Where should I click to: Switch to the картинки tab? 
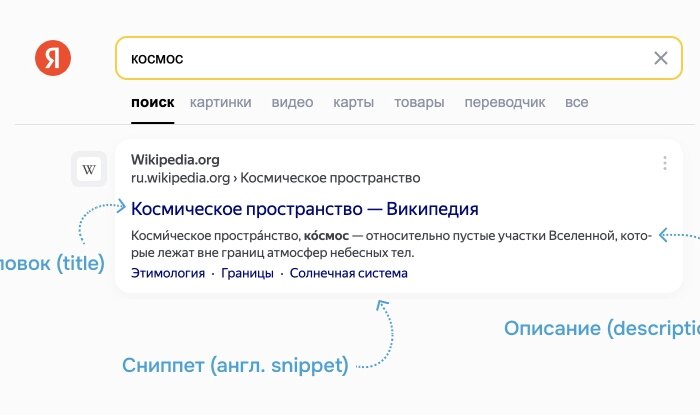[x=221, y=102]
